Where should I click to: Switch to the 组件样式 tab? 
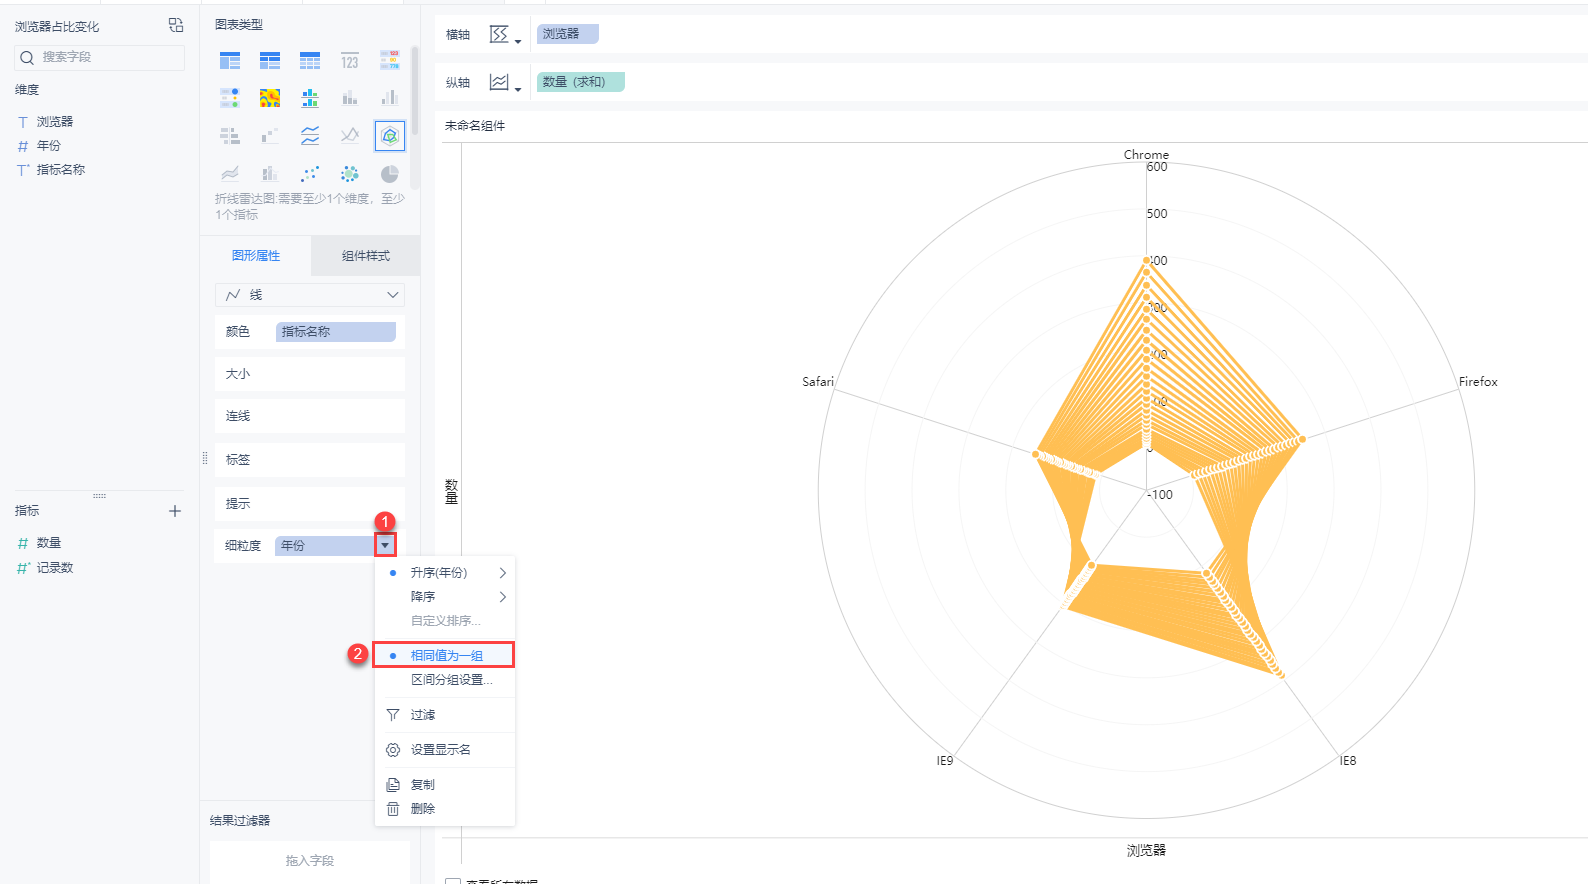pyautogui.click(x=366, y=256)
